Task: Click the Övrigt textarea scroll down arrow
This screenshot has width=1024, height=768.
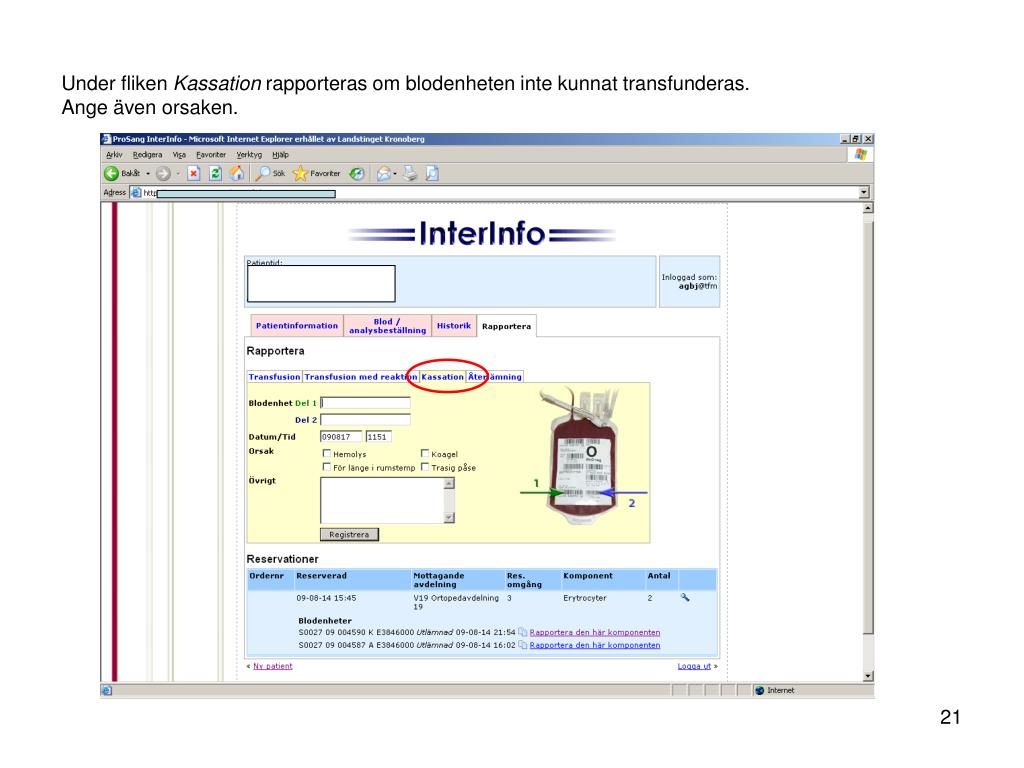Action: pyautogui.click(x=449, y=518)
